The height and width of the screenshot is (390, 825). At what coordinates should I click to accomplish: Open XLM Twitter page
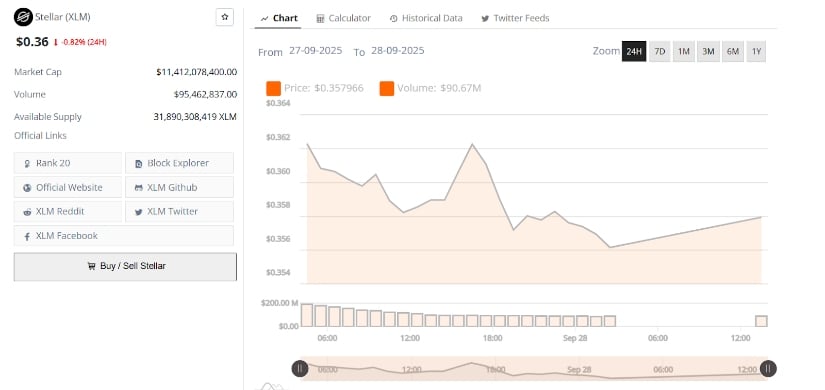[x=179, y=212]
